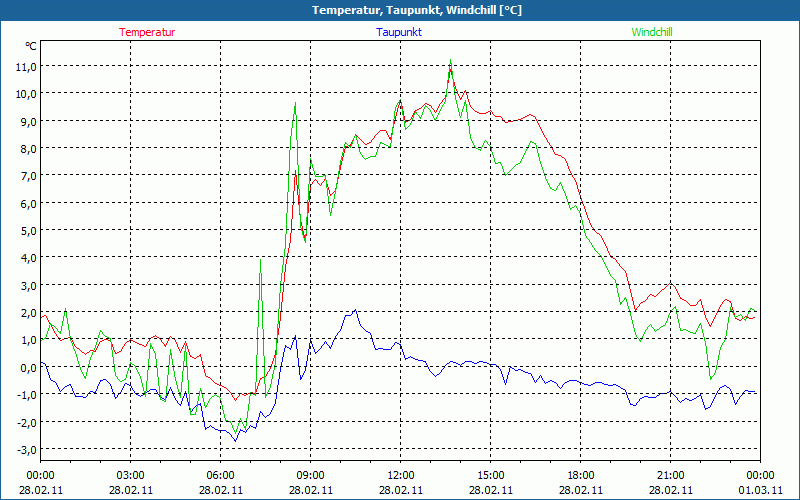Click the 3,0 y-axis value
The image size is (800, 500).
click(29, 285)
